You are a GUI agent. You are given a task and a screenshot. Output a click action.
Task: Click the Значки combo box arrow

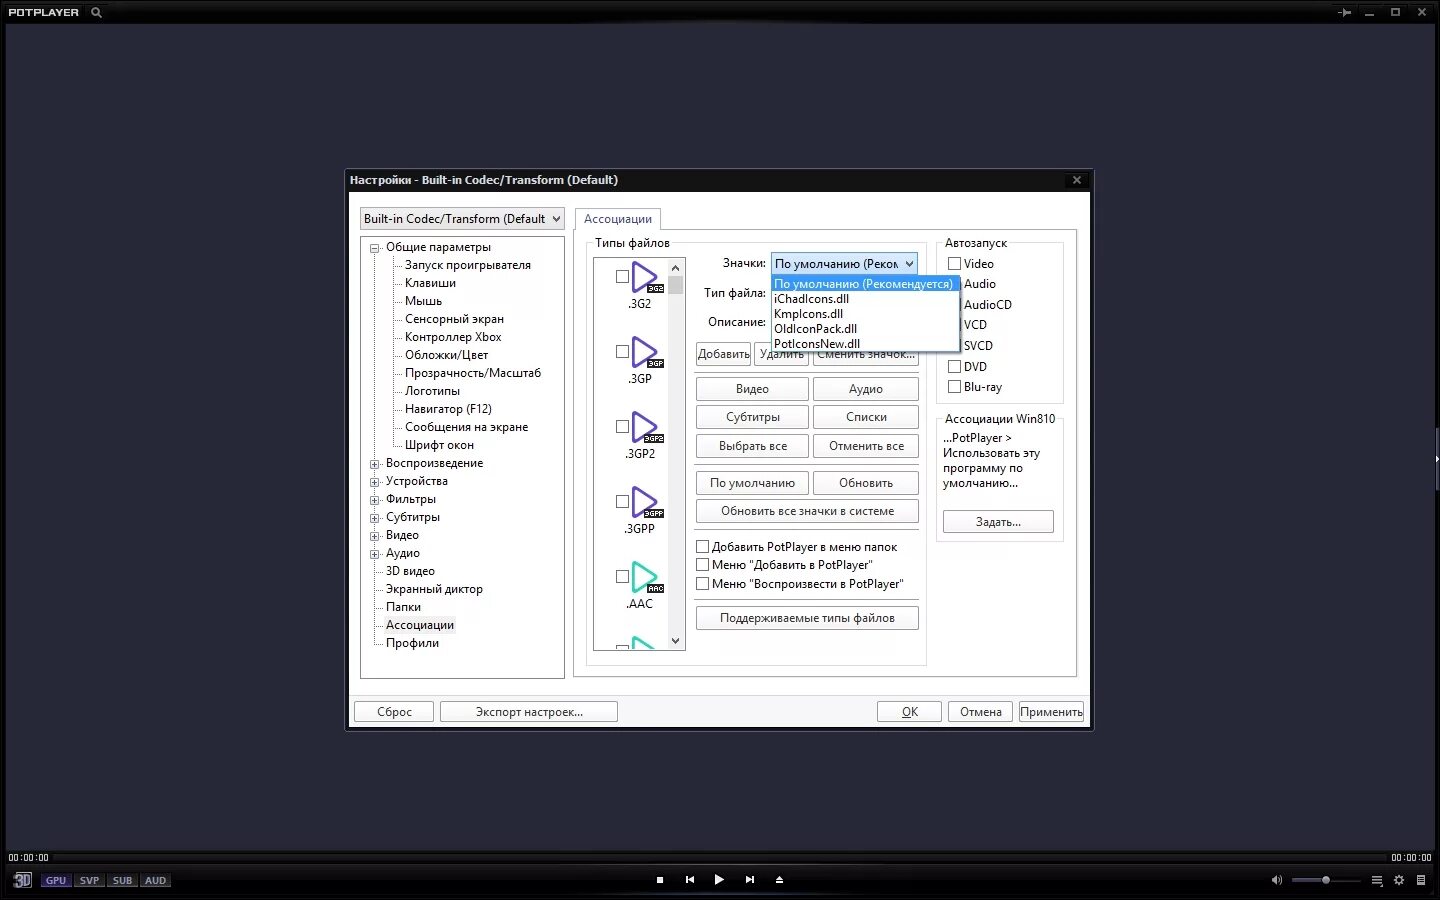[909, 264]
